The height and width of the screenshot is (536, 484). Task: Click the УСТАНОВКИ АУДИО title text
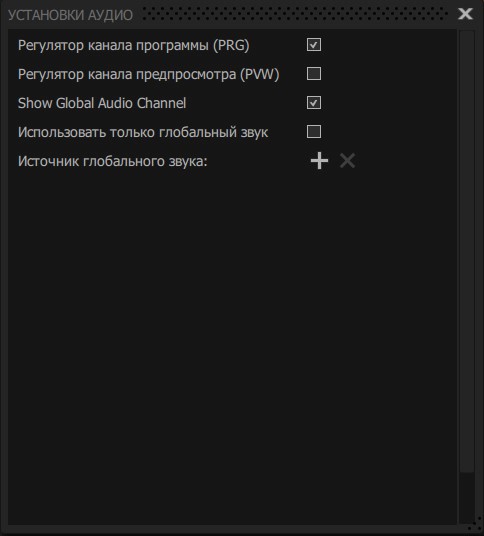(70, 15)
